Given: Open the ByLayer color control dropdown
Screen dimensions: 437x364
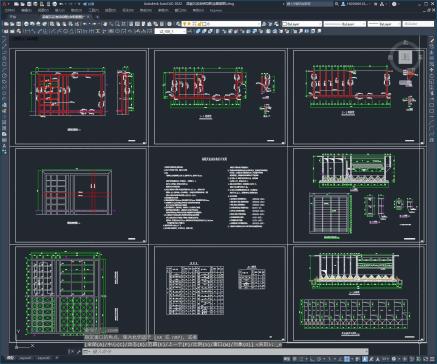Looking at the screenshot, I should point(302,24).
